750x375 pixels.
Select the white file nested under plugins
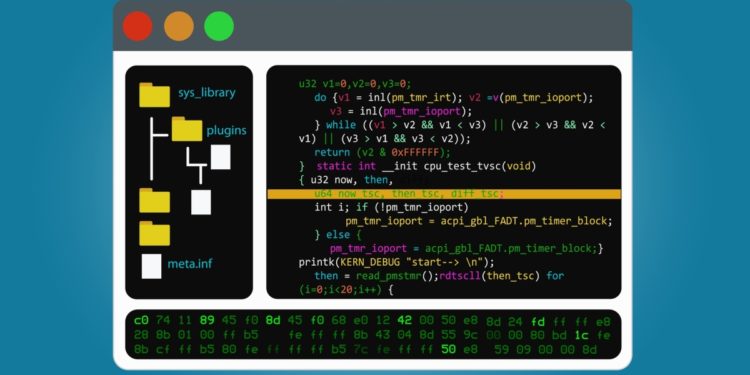(x=221, y=157)
